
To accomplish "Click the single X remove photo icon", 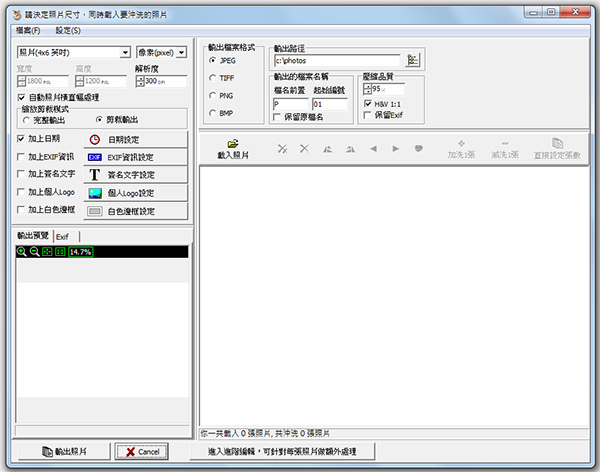I will (x=305, y=149).
